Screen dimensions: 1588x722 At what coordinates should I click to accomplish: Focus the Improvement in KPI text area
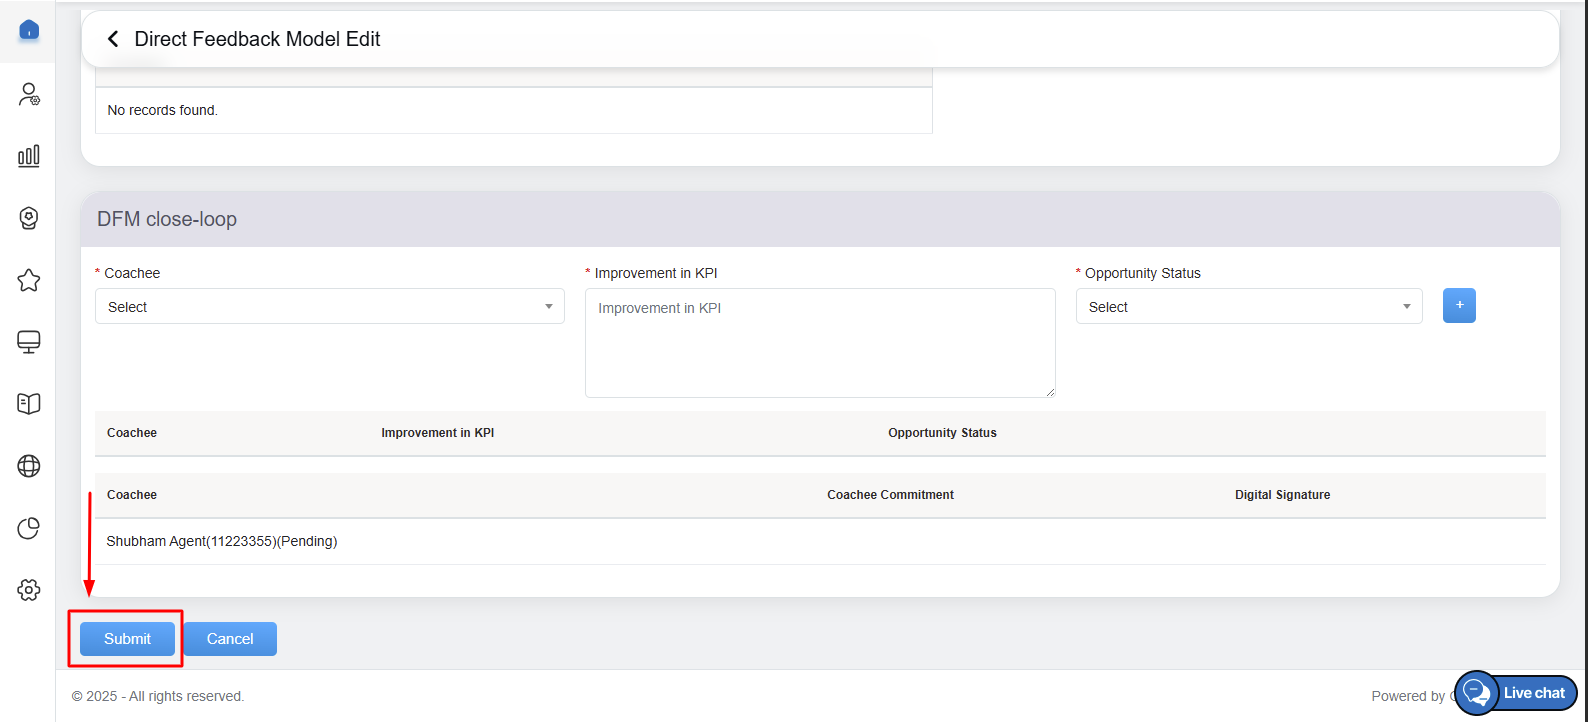(819, 343)
